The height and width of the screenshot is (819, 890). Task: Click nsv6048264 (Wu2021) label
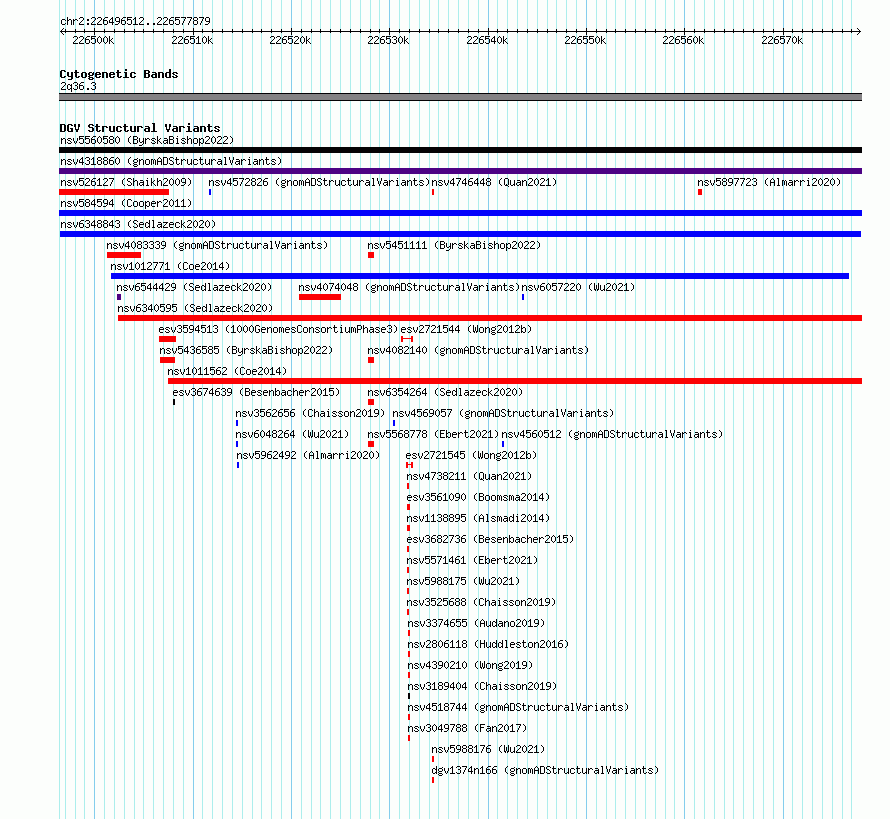pyautogui.click(x=292, y=434)
